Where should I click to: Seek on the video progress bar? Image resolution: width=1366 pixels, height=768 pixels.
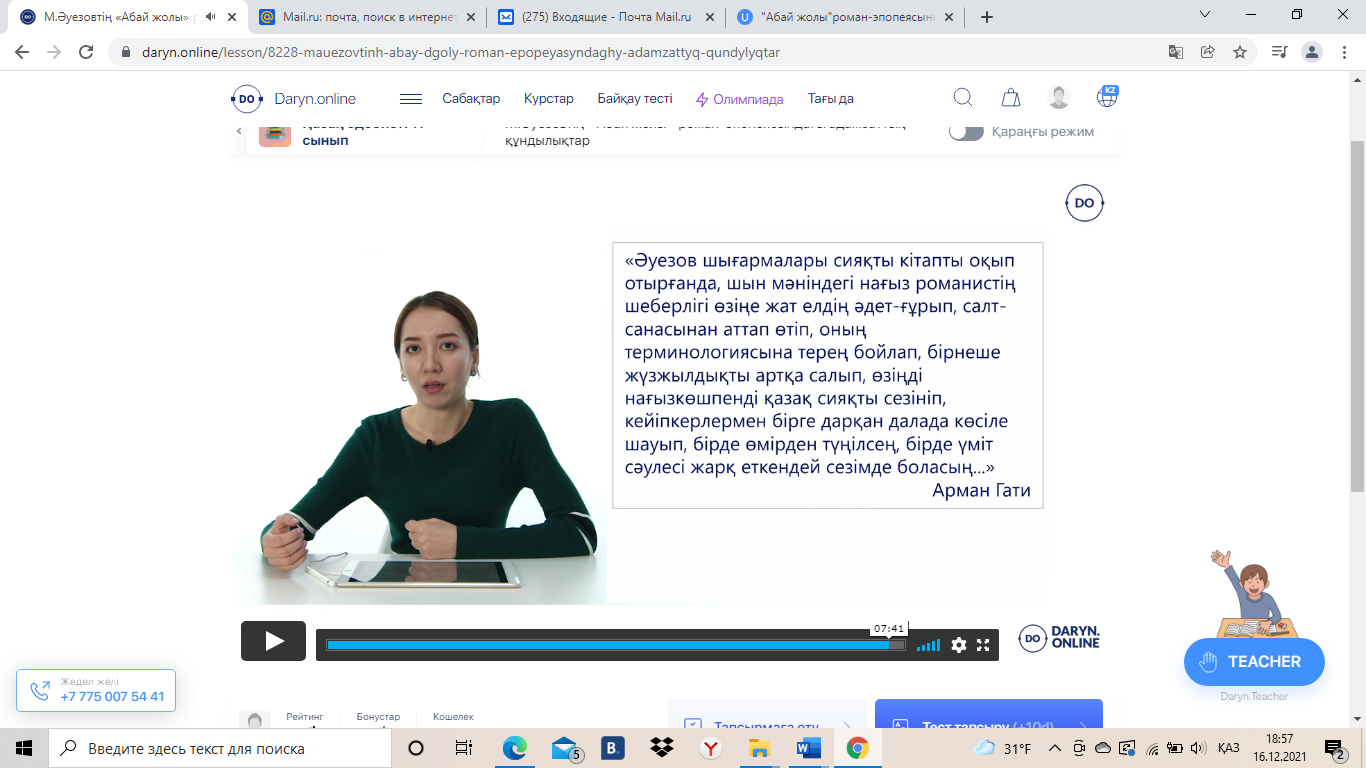pyautogui.click(x=615, y=645)
